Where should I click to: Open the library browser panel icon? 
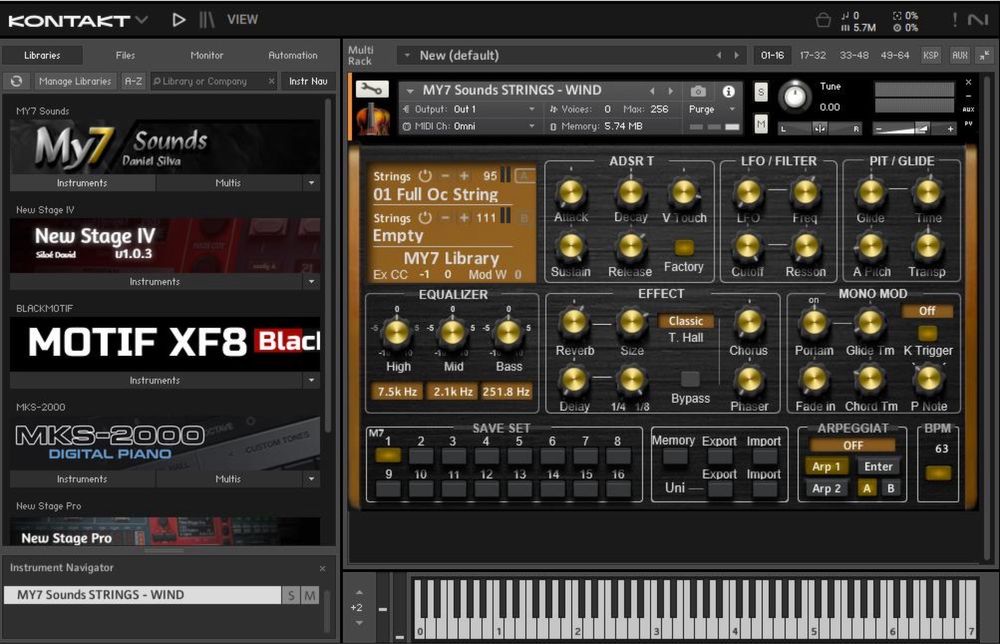(207, 20)
